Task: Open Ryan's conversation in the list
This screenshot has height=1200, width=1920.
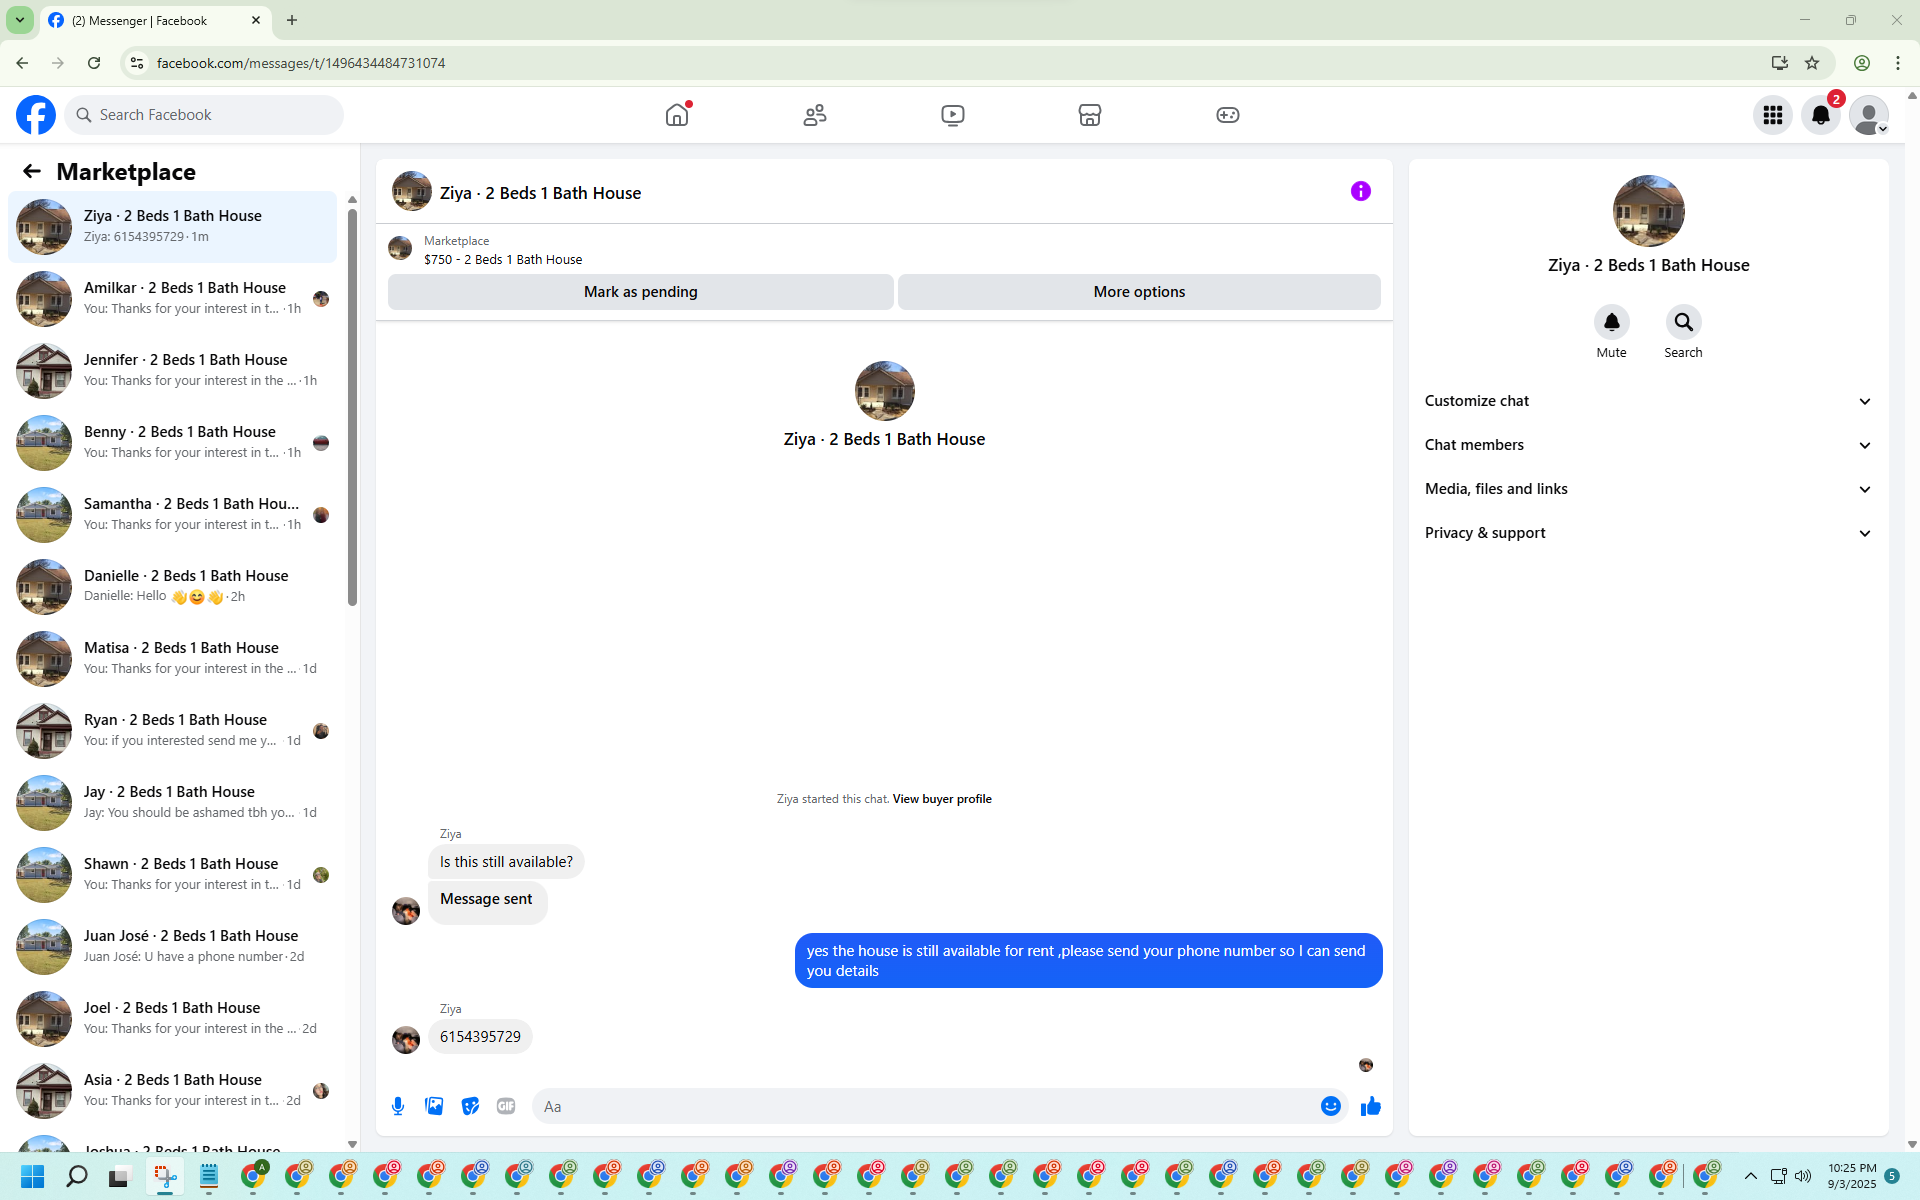Action: point(172,730)
